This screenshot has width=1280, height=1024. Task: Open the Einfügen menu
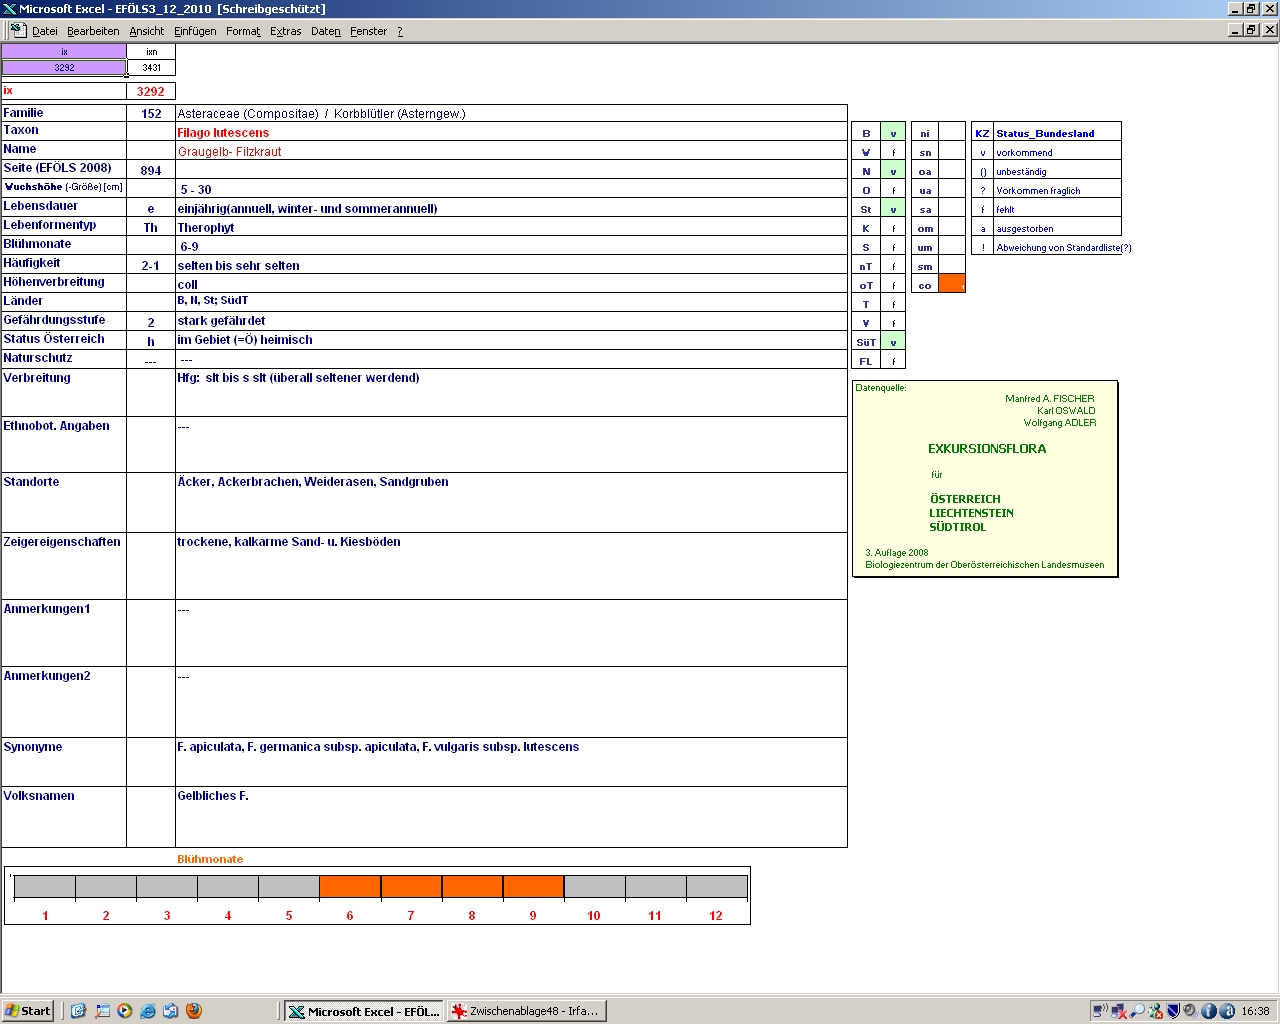tap(195, 31)
